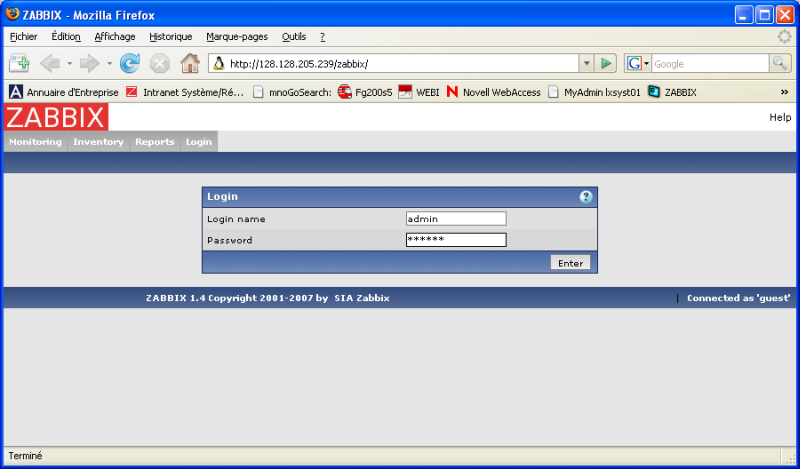
Task: Click "Connected as 'guest'" footer text
Action: [x=738, y=298]
